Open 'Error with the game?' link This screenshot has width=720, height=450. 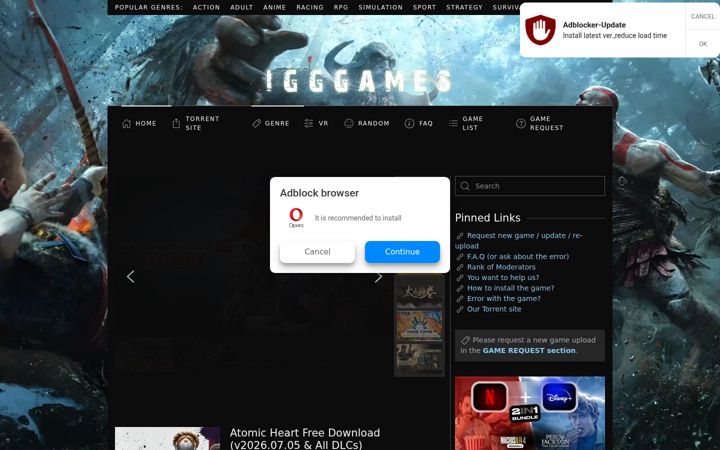tap(504, 299)
